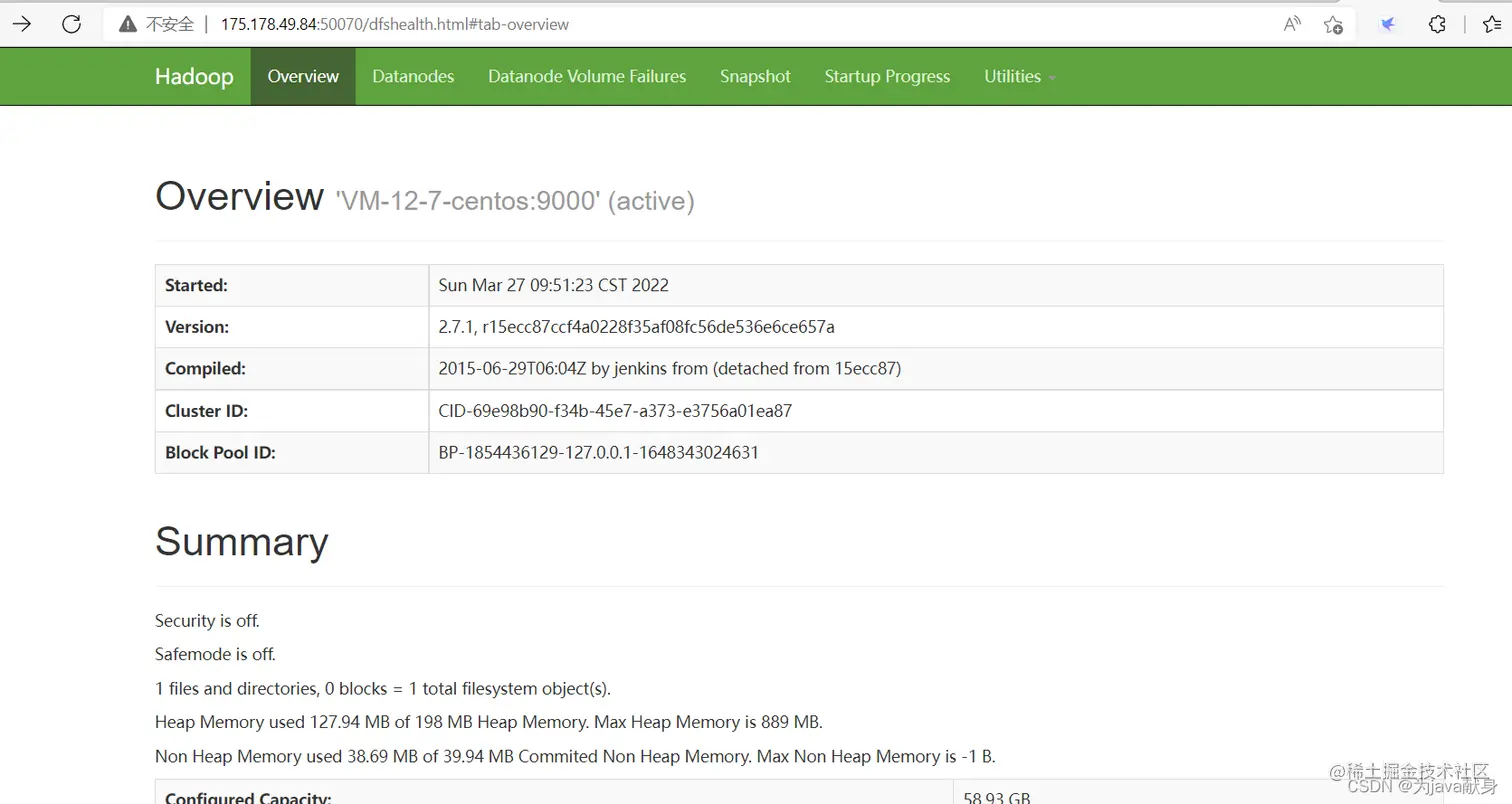Expand the Utilities dropdown menu
Image resolution: width=1512 pixels, height=804 pixels.
[x=1020, y=76]
